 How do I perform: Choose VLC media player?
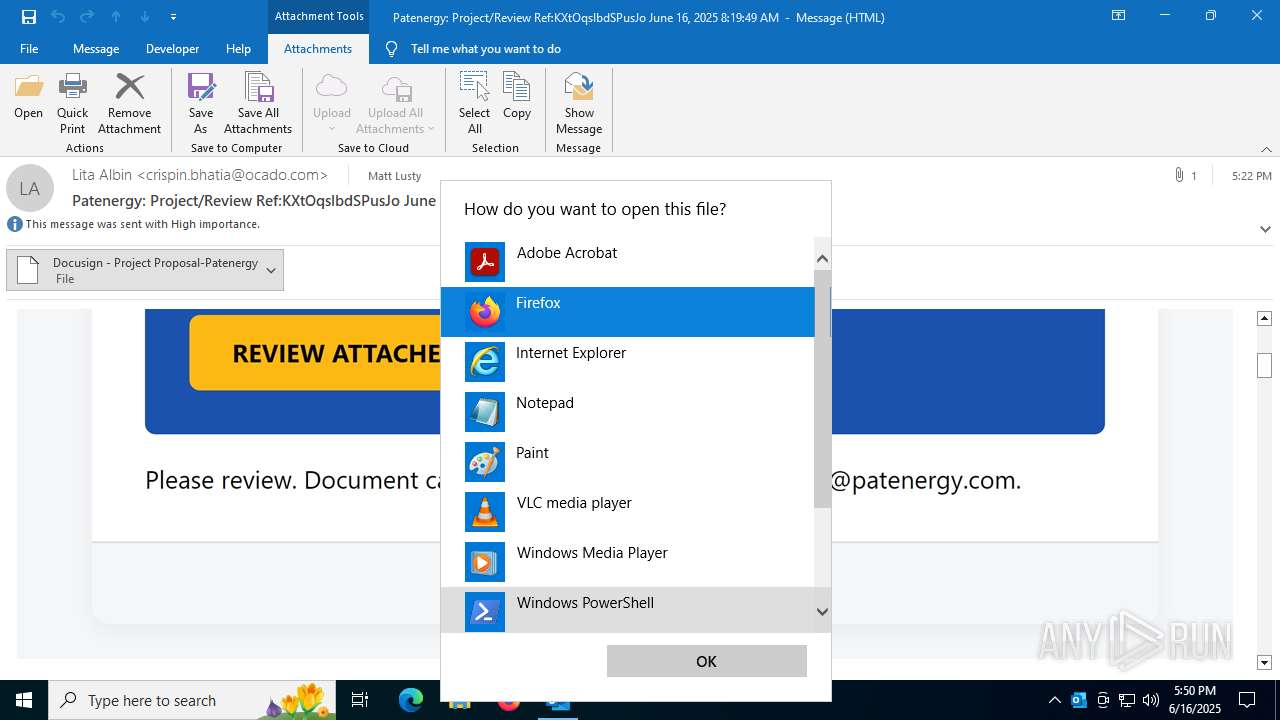pyautogui.click(x=628, y=512)
